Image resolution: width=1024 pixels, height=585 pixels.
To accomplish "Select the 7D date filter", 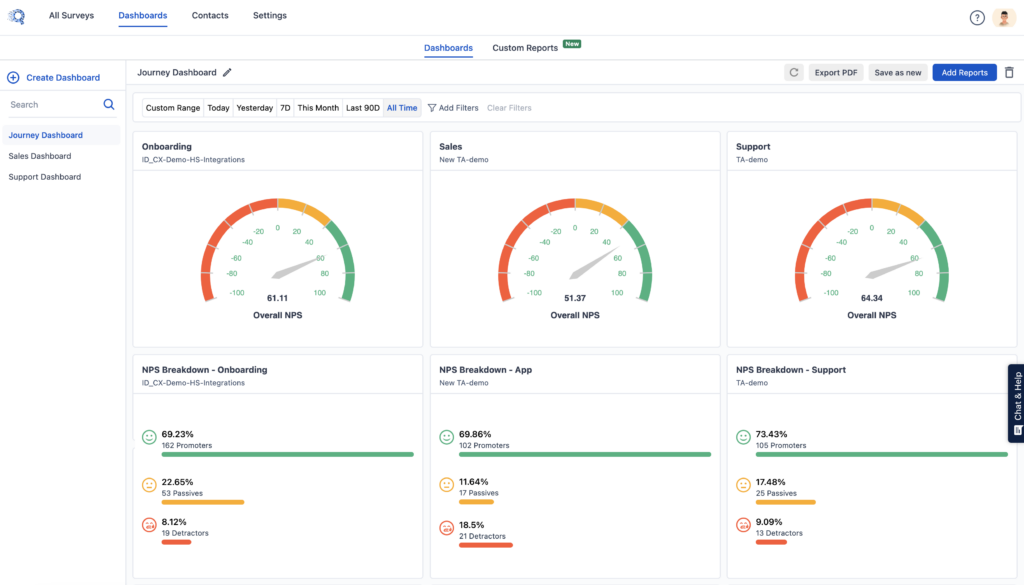I will click(x=284, y=107).
